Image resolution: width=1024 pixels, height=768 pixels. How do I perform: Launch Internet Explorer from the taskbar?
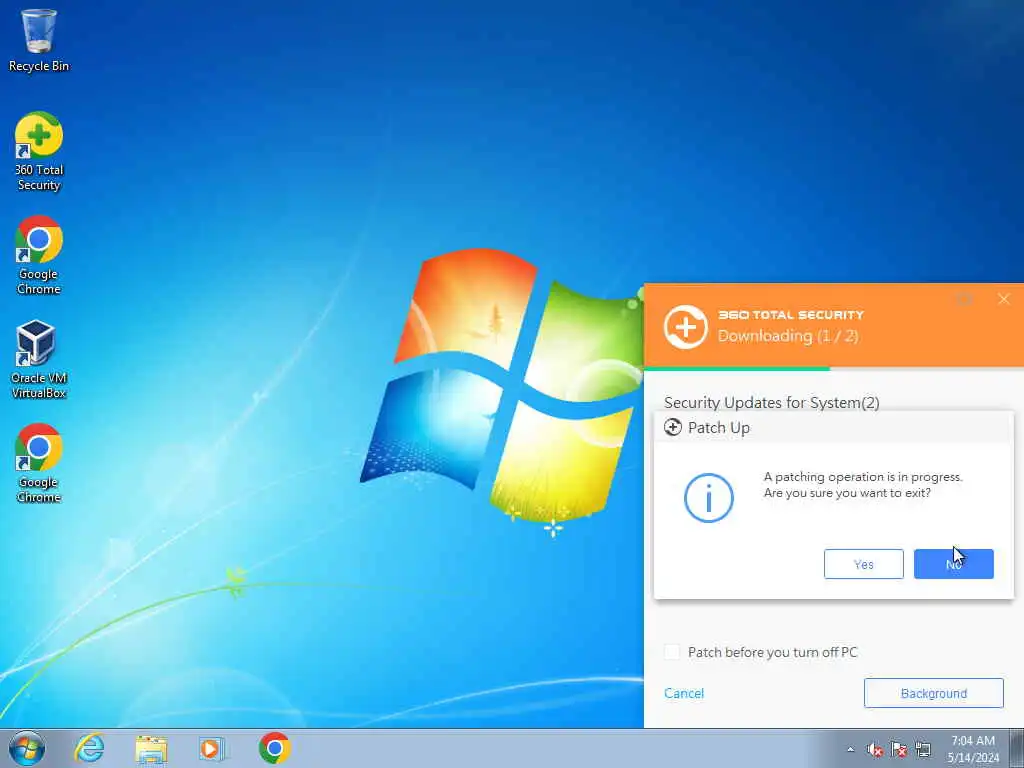89,748
